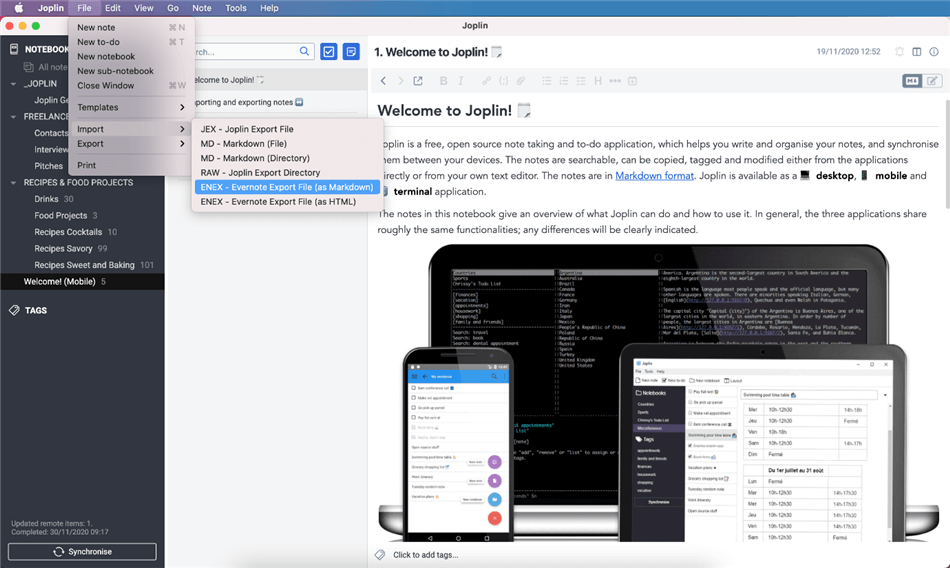Insert heading H icon
Viewport: 950px width, 568px height.
tap(598, 81)
